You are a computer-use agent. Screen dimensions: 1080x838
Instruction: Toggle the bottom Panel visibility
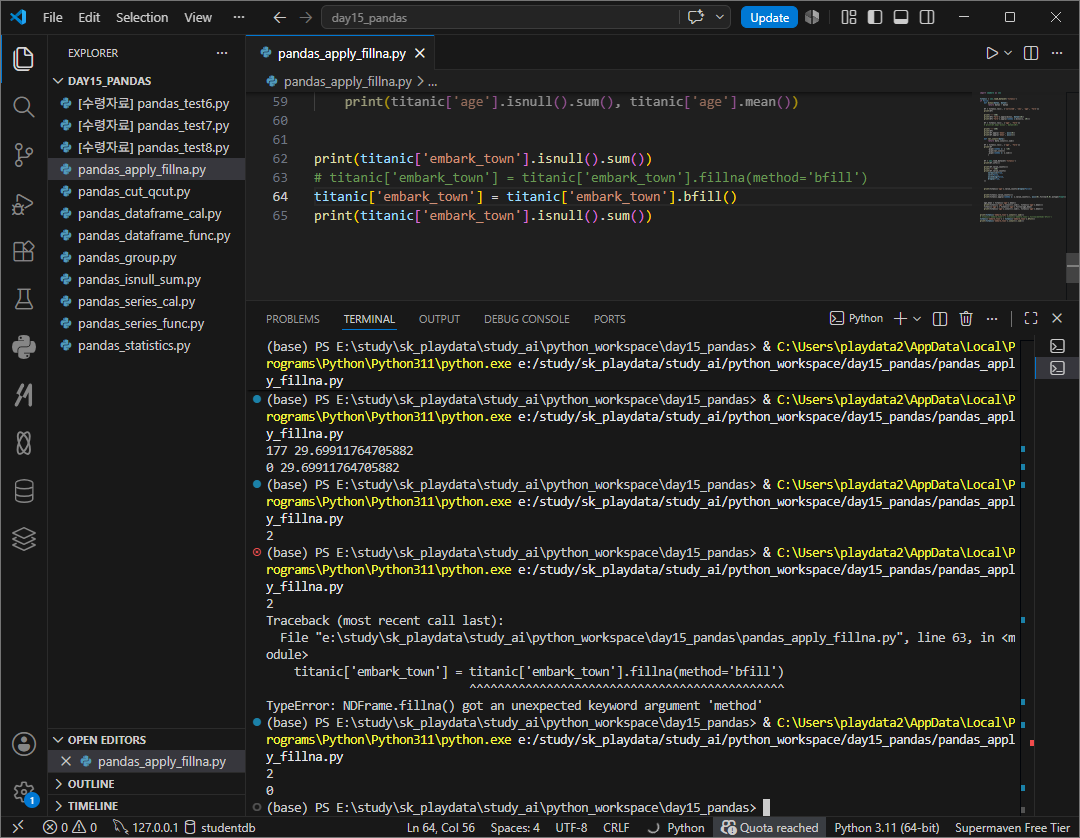(901, 17)
